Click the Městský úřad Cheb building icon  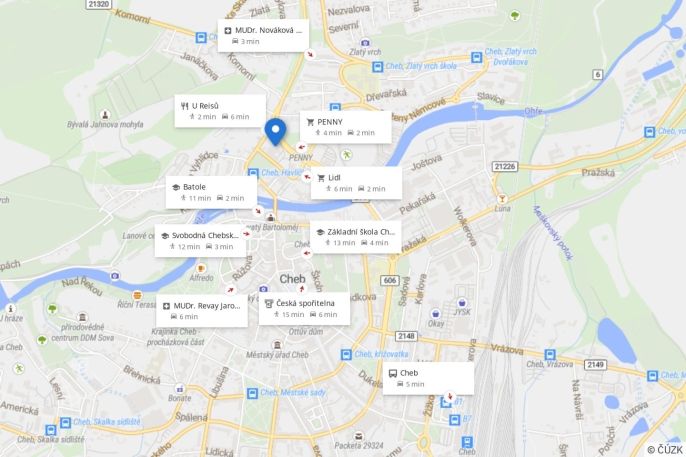pyautogui.click(x=276, y=345)
